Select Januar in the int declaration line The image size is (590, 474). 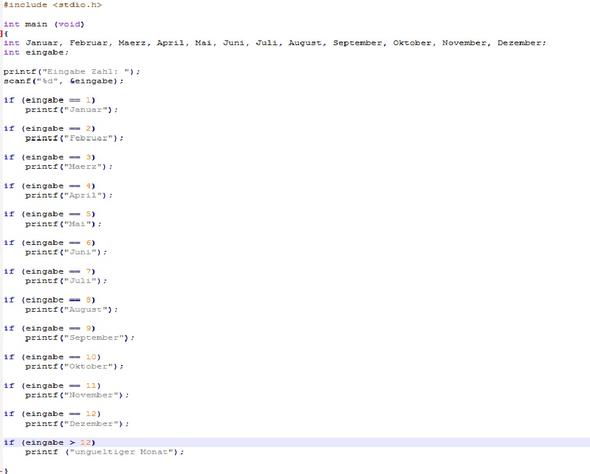(42, 43)
